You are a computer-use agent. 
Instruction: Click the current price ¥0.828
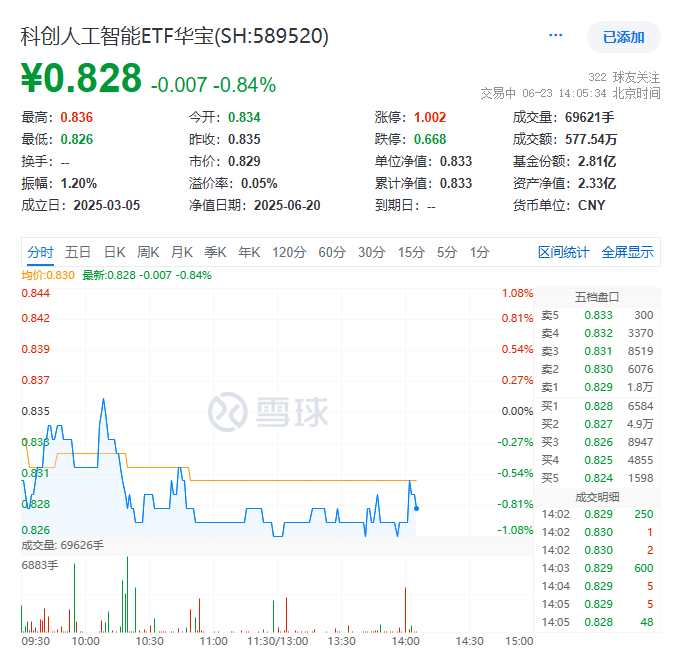[81, 78]
